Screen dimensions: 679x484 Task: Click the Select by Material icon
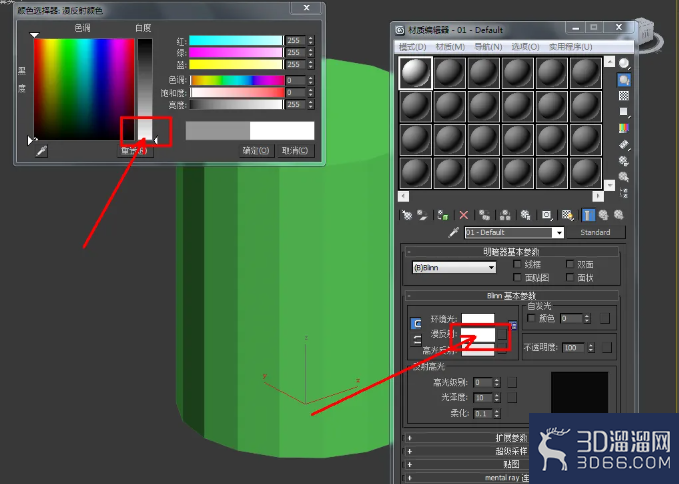coord(624,177)
